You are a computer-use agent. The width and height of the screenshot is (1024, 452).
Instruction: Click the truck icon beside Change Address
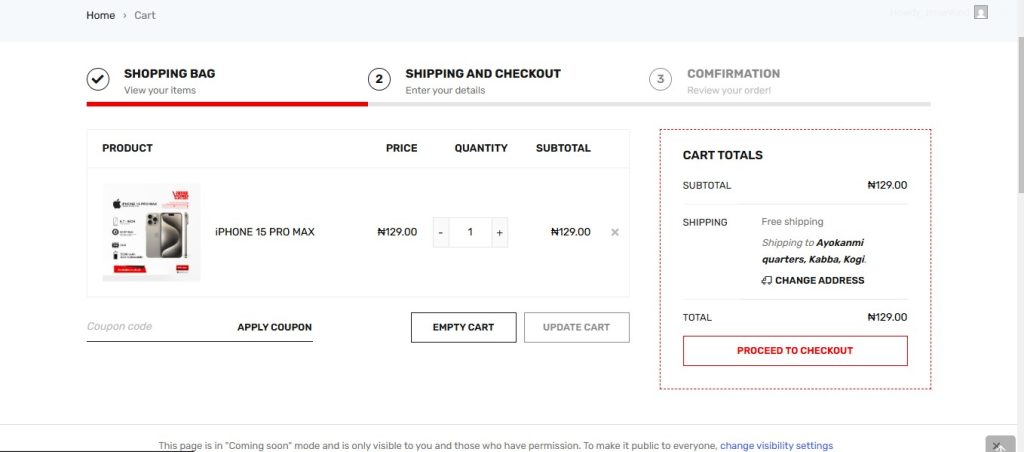[766, 281]
